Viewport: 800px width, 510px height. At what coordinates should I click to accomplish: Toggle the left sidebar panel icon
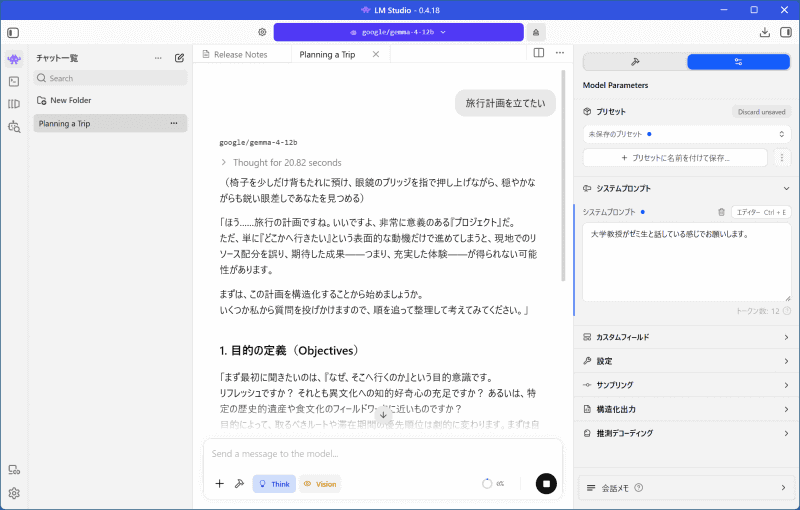[x=13, y=33]
